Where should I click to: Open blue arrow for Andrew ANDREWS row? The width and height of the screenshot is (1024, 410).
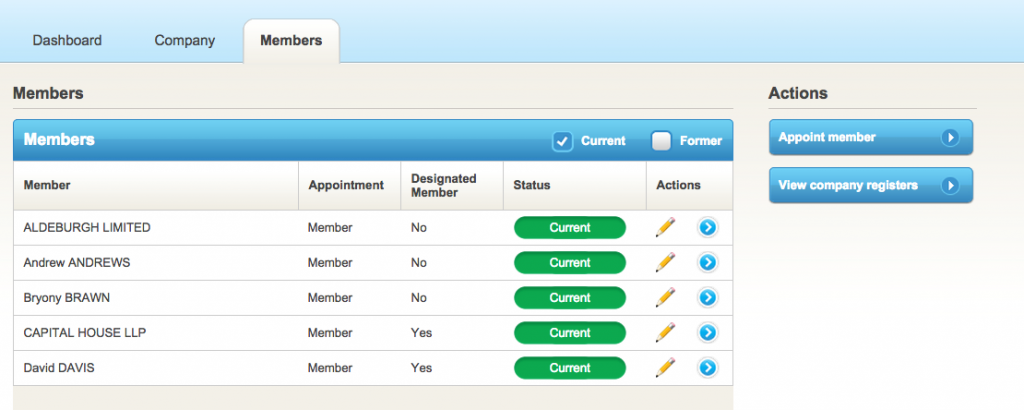pyautogui.click(x=707, y=263)
